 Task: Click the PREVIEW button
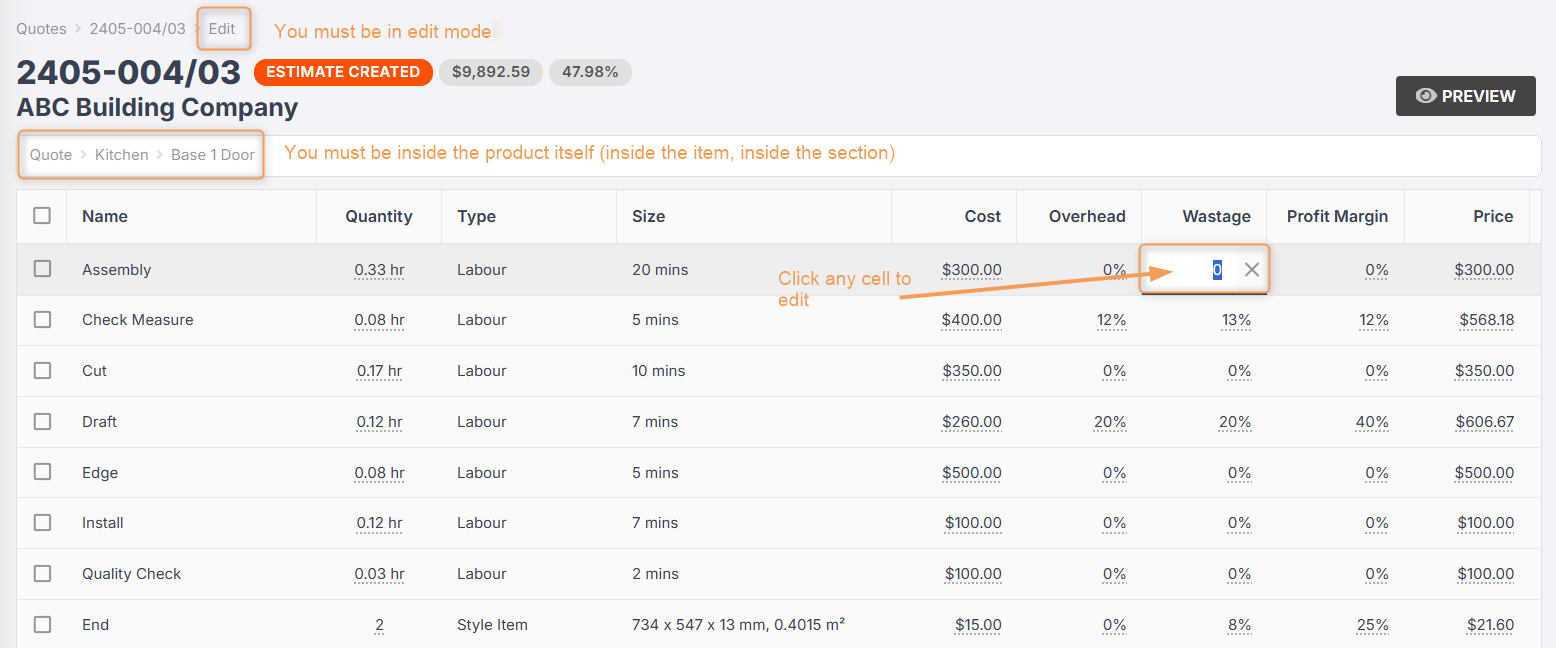point(1465,96)
